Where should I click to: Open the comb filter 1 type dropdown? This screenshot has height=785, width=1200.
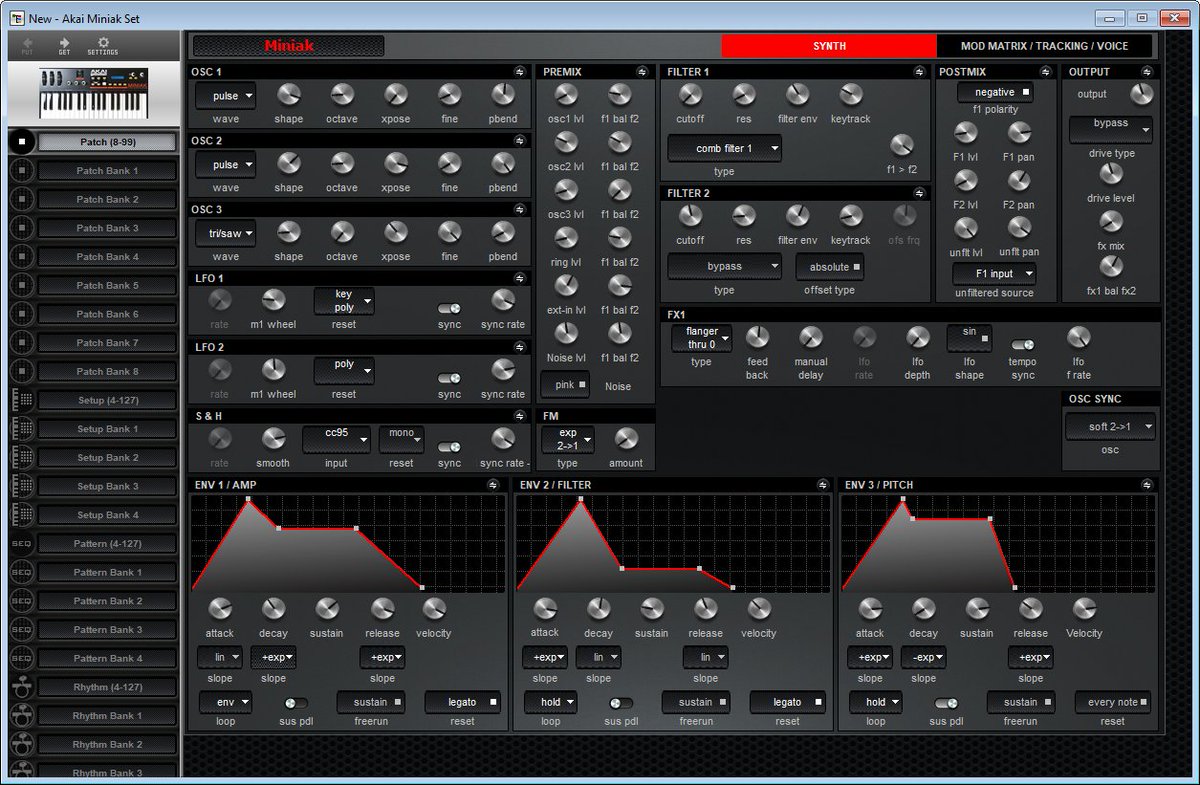click(x=725, y=149)
